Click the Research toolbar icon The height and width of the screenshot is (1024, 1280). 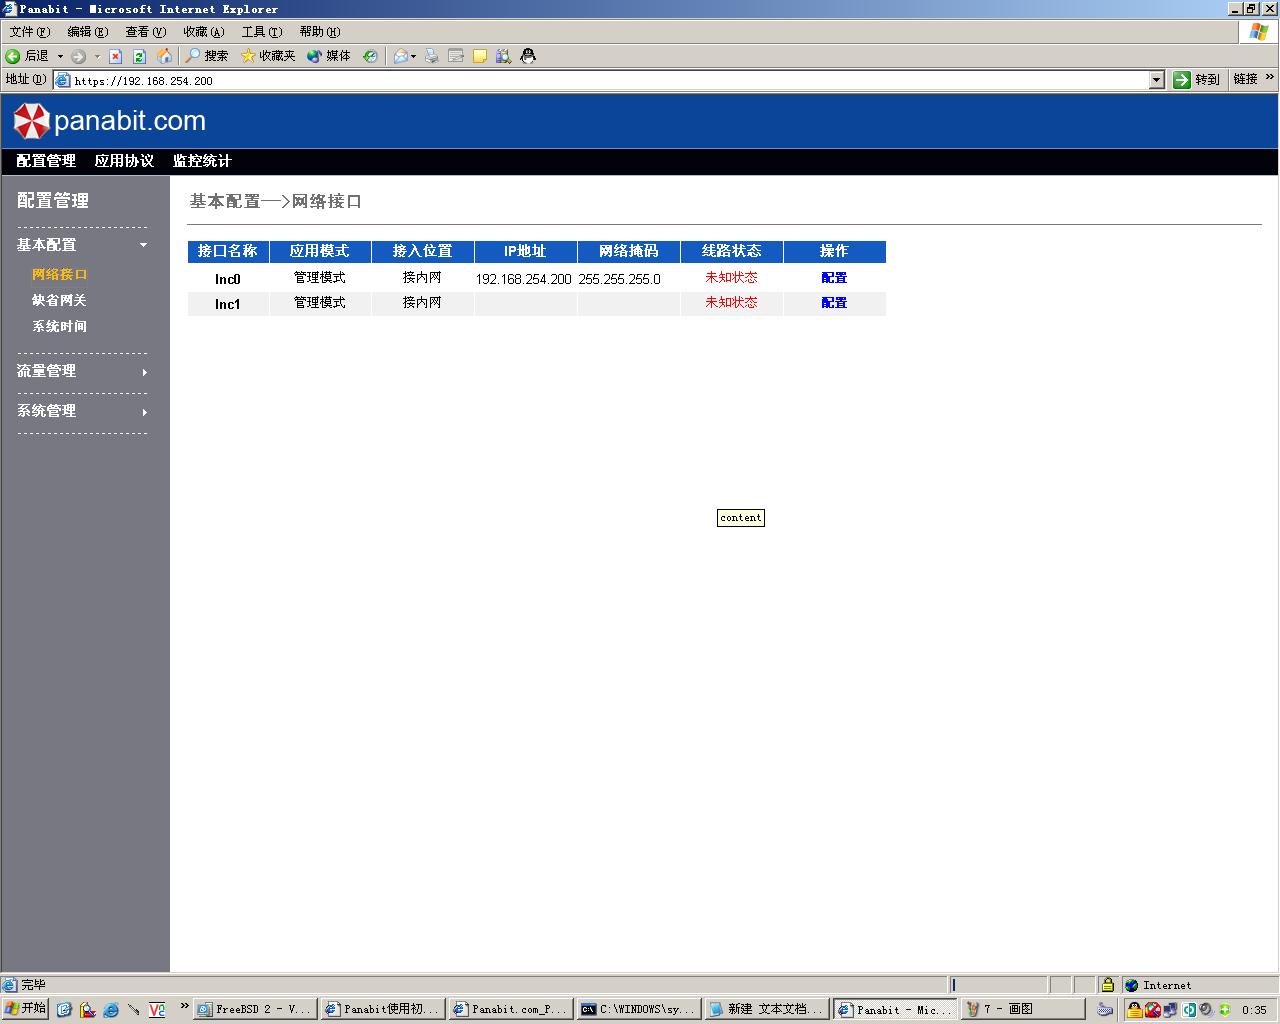tap(504, 56)
